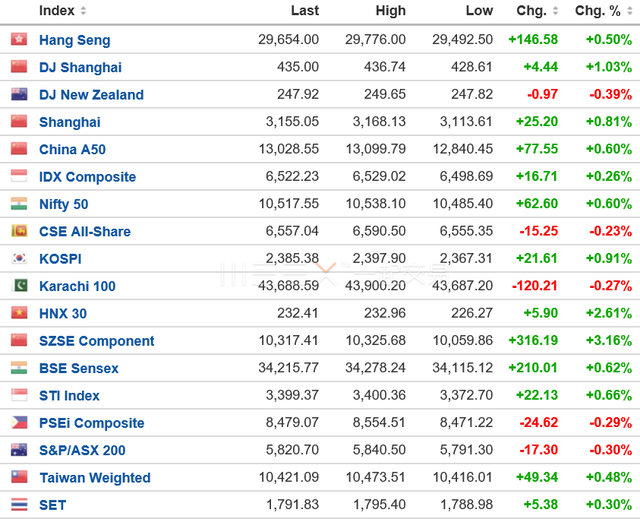Open the Nifty 50 link
640x519 pixels.
point(64,204)
